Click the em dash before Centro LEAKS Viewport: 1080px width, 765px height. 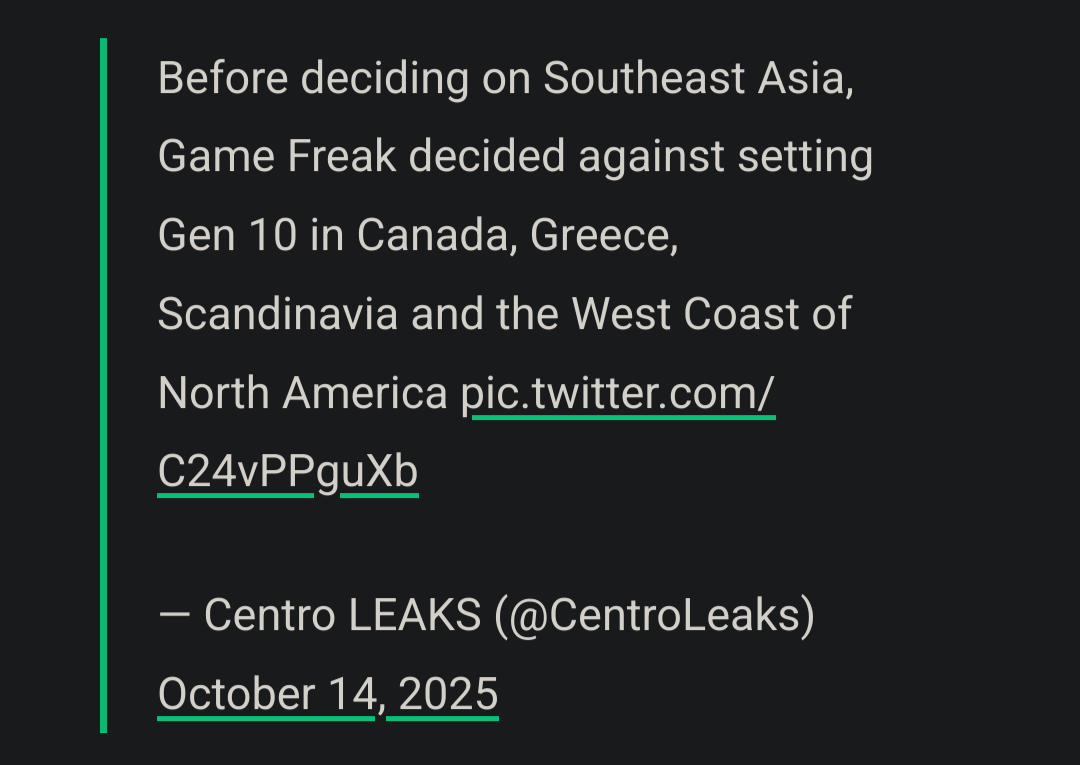(175, 616)
